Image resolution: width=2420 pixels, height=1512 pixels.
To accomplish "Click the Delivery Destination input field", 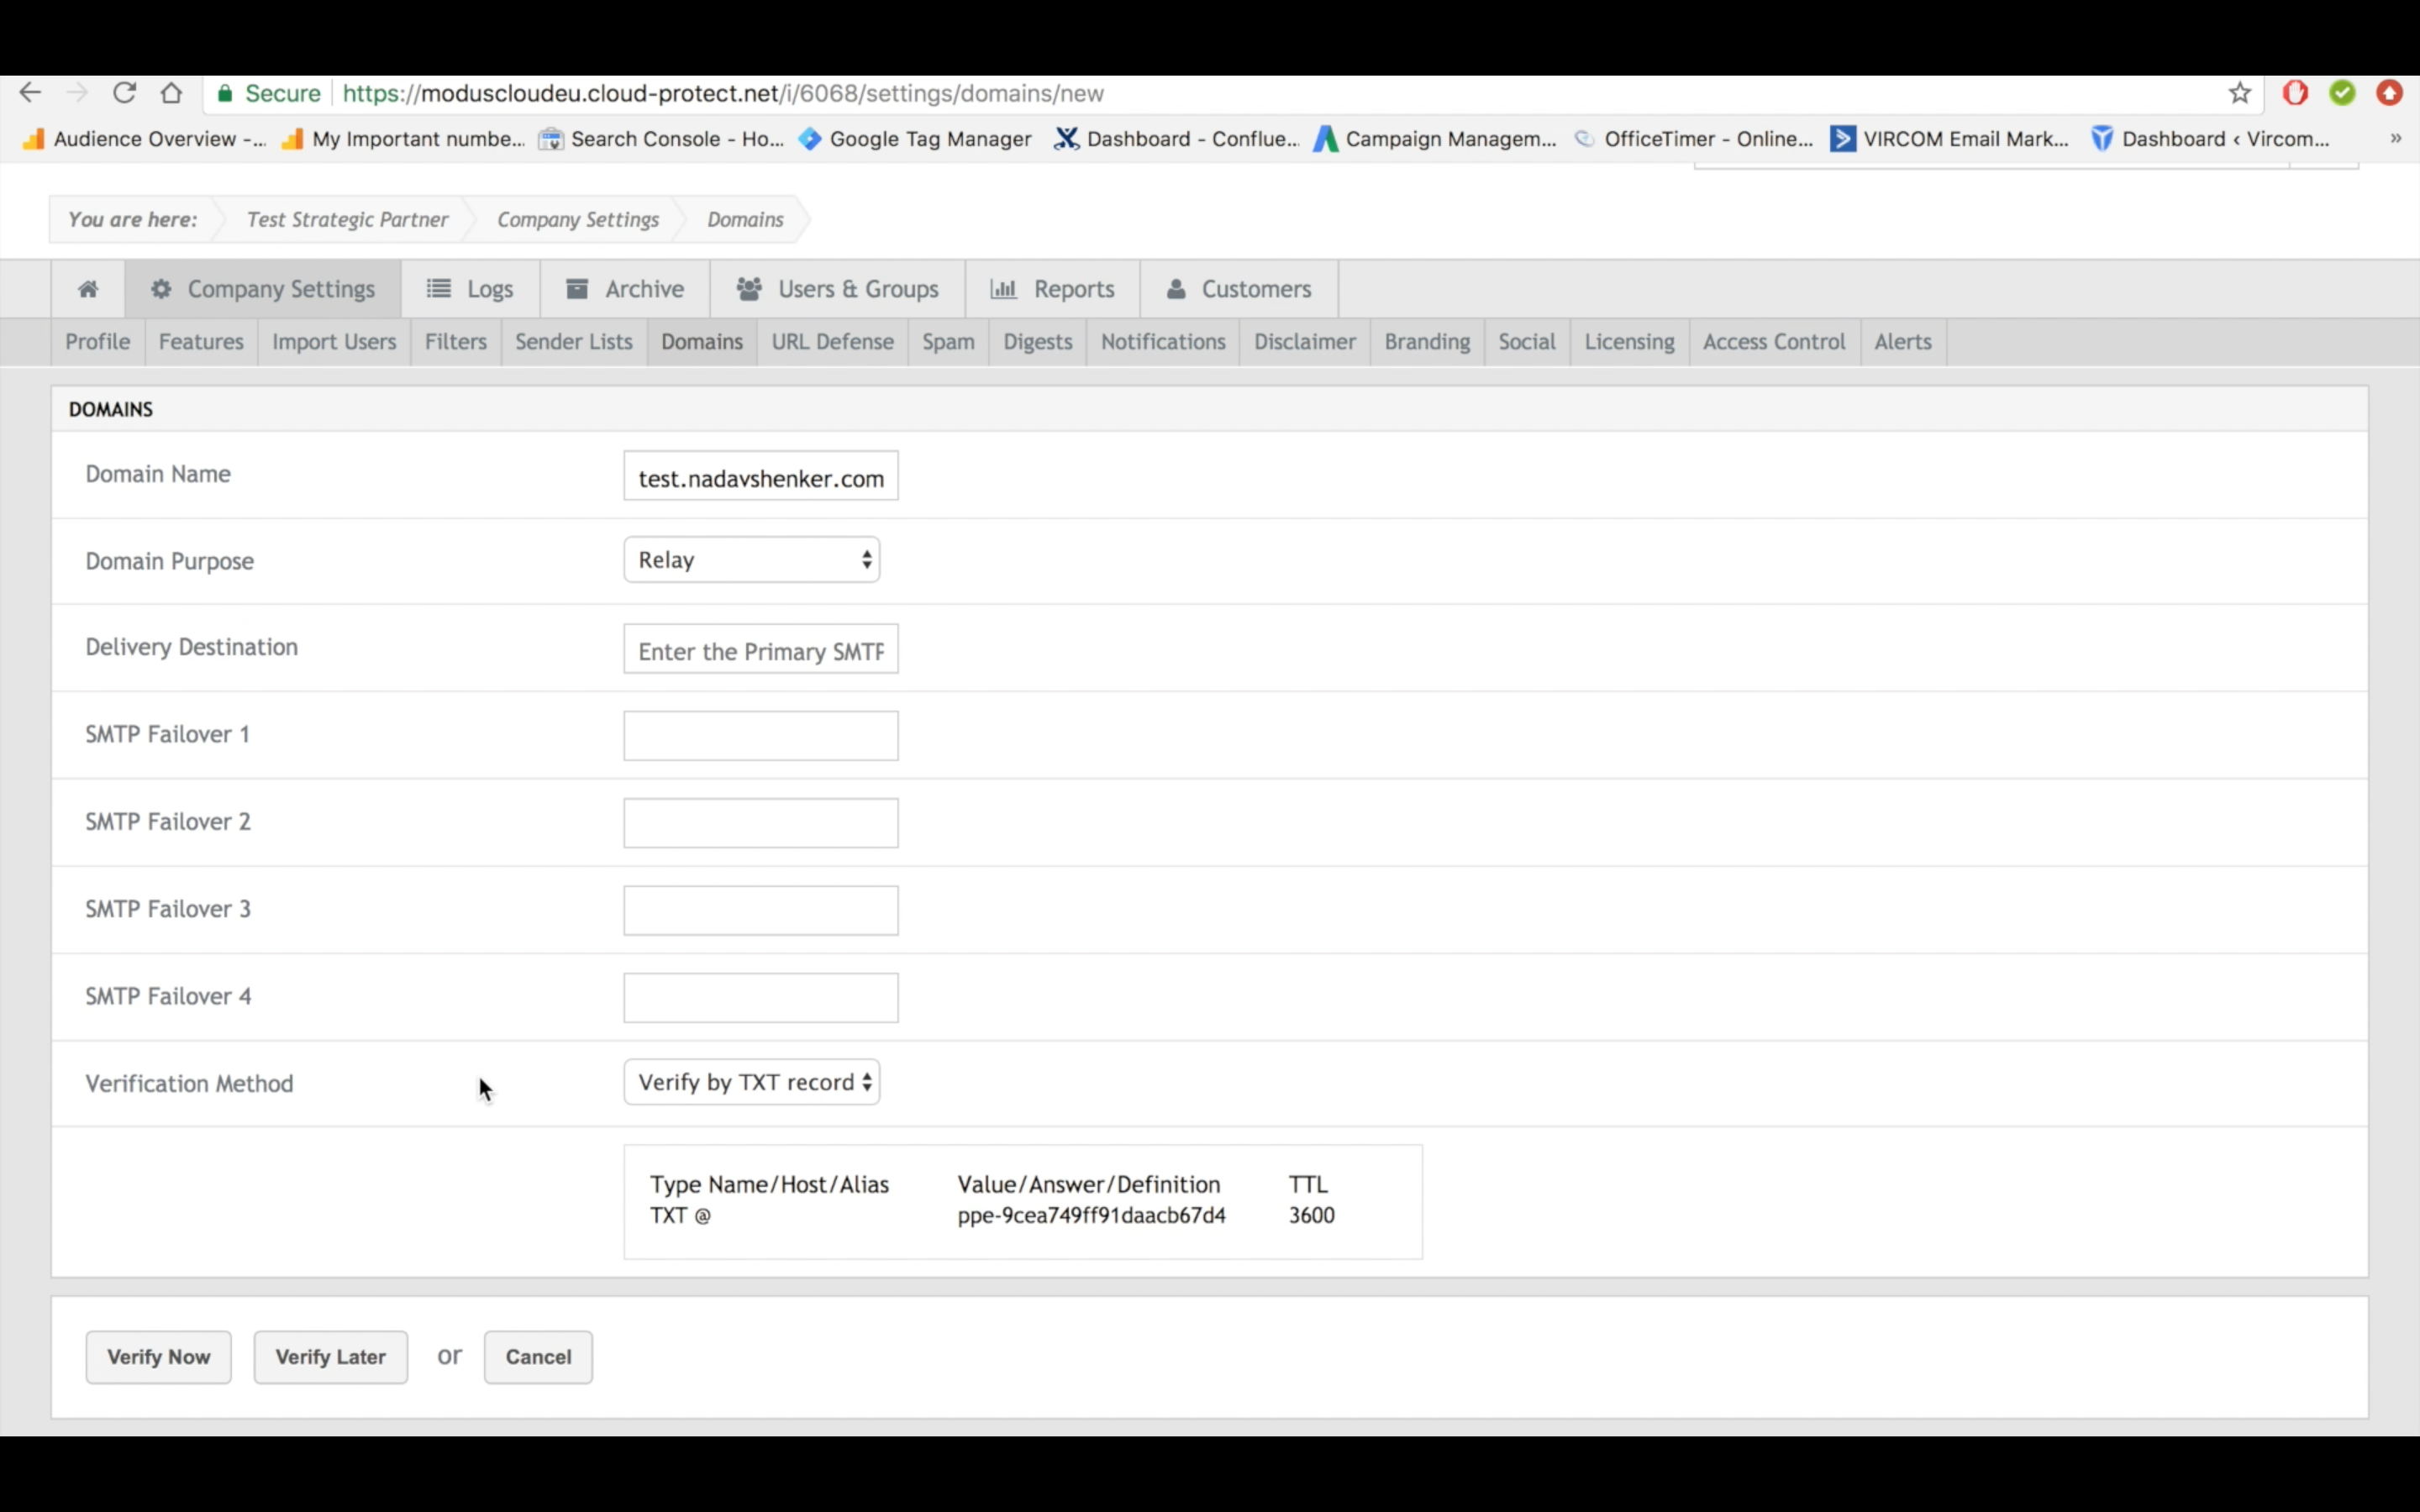I will [760, 650].
